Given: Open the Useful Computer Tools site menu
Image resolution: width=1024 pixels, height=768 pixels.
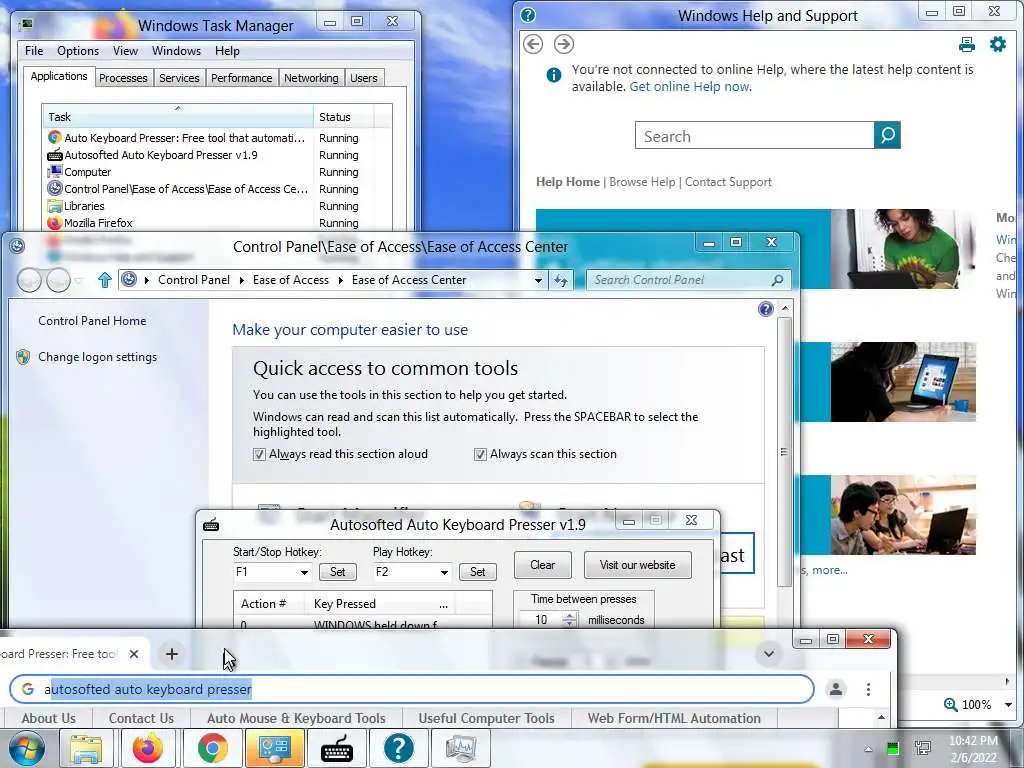Looking at the screenshot, I should [487, 718].
